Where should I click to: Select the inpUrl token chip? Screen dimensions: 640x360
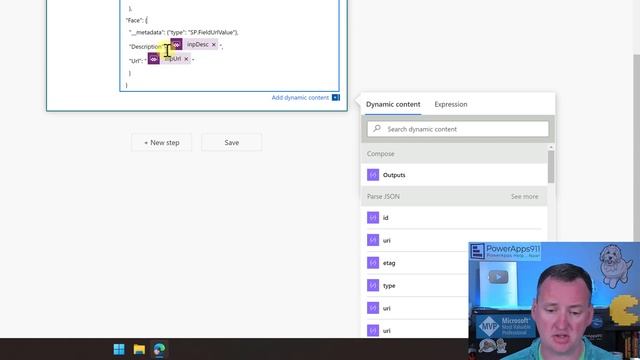click(169, 59)
